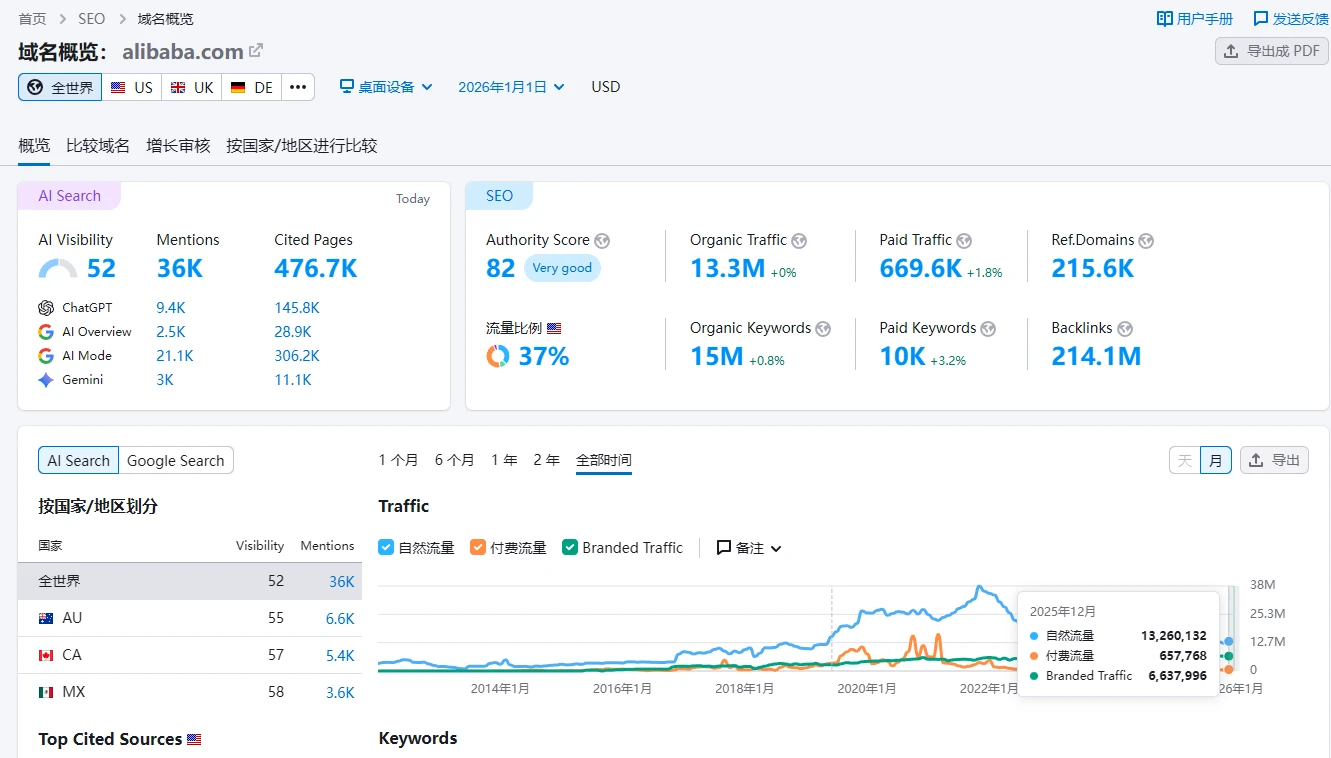Image resolution: width=1331 pixels, height=758 pixels.
Task: Uncheck the 付费流量 checkbox
Action: pyautogui.click(x=478, y=548)
